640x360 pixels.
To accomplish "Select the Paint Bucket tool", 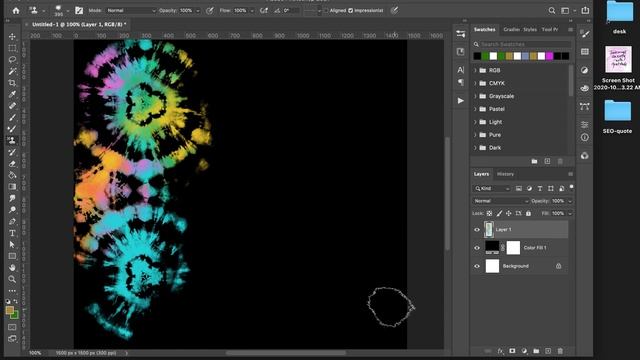I will [x=12, y=175].
